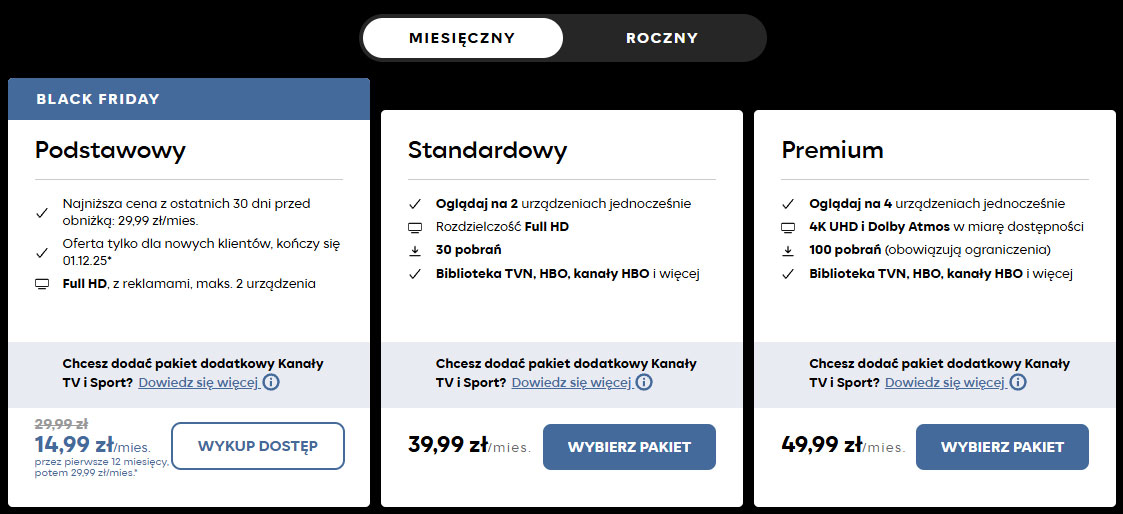Open Dowiedz się więcej link in Premium
Image resolution: width=1123 pixels, height=514 pixels.
click(944, 382)
